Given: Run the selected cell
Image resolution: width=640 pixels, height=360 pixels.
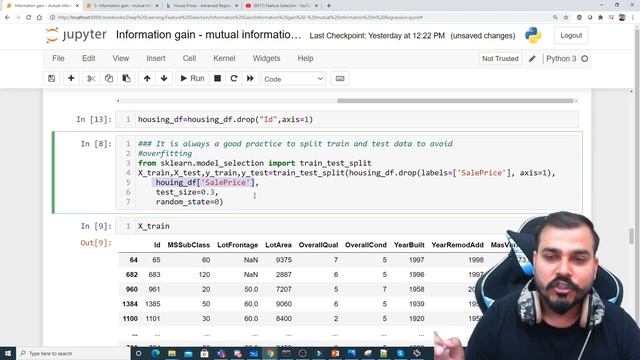Looking at the screenshot, I should click(192, 78).
